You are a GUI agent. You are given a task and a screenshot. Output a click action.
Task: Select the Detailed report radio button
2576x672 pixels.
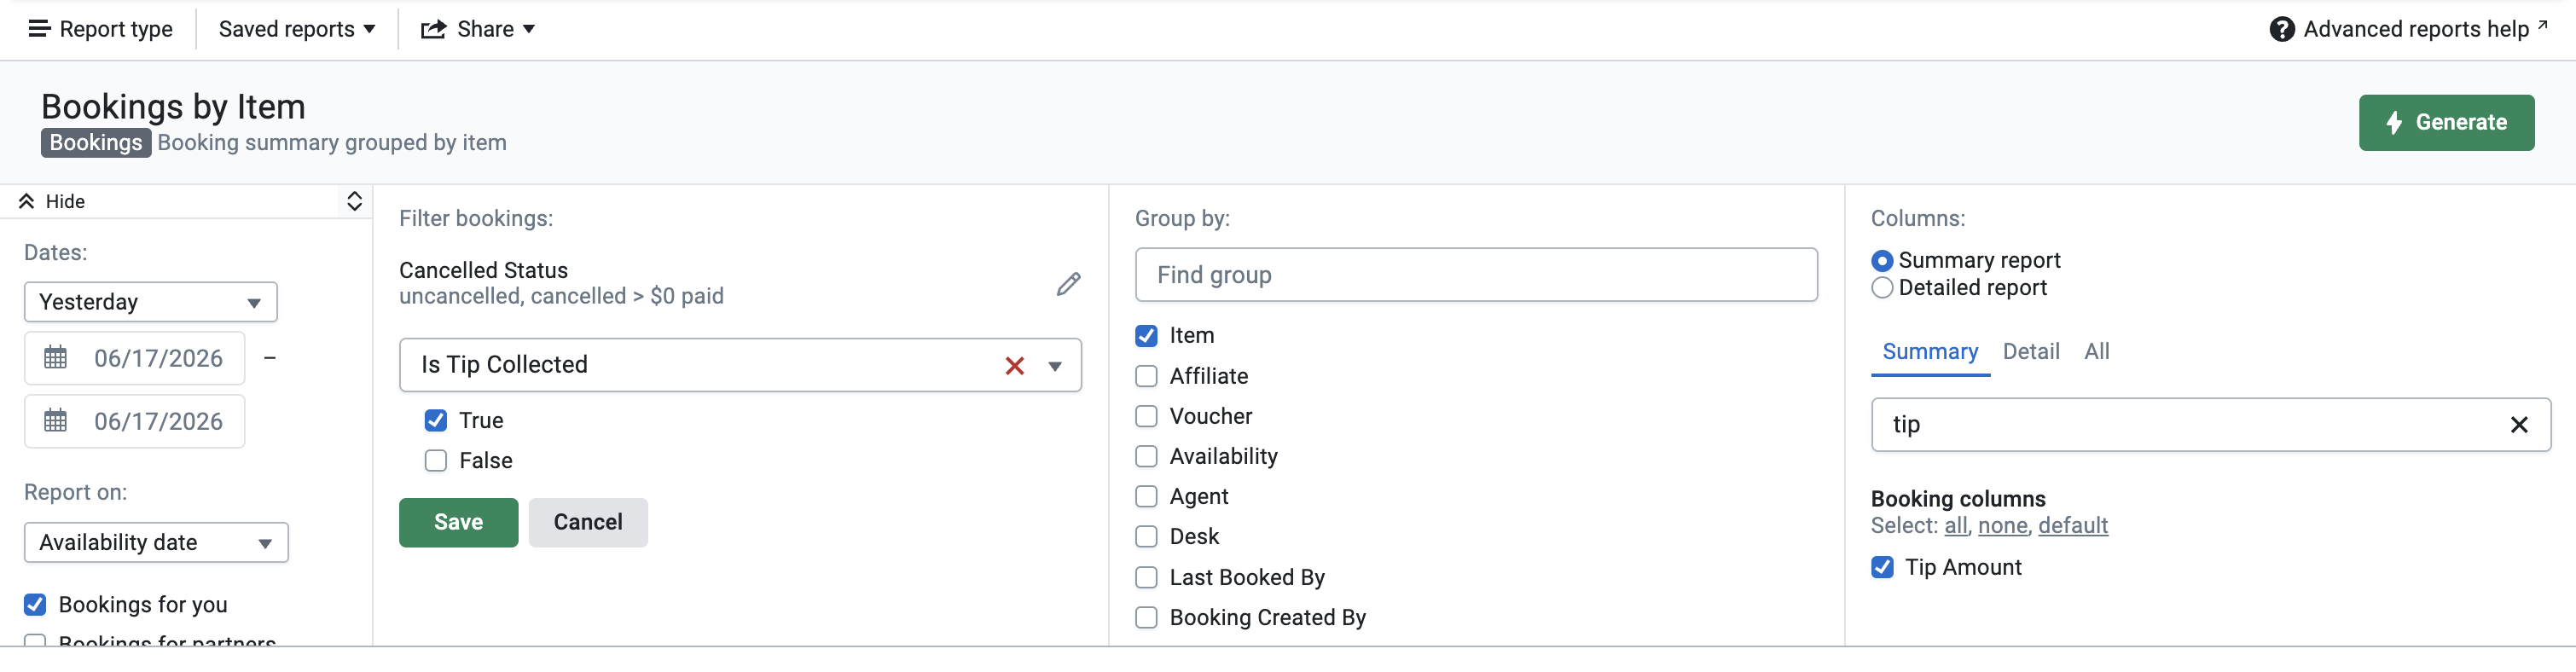(x=1881, y=288)
